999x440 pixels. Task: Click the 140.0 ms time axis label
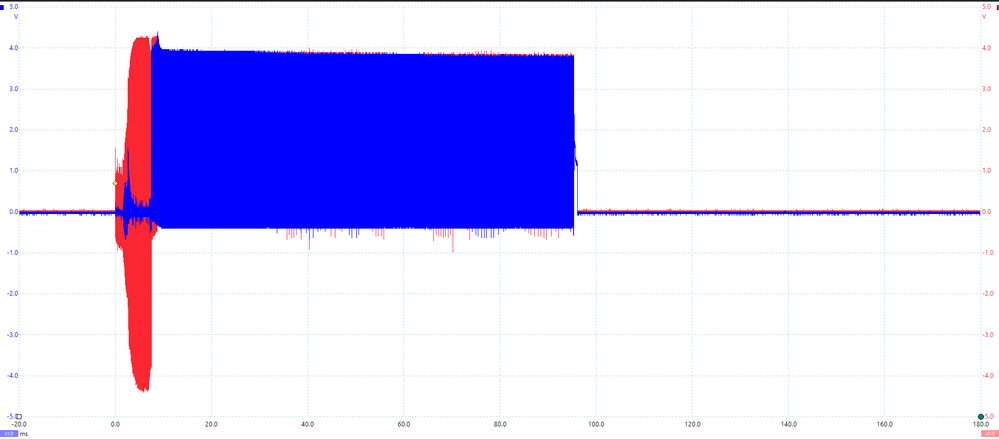coord(788,423)
